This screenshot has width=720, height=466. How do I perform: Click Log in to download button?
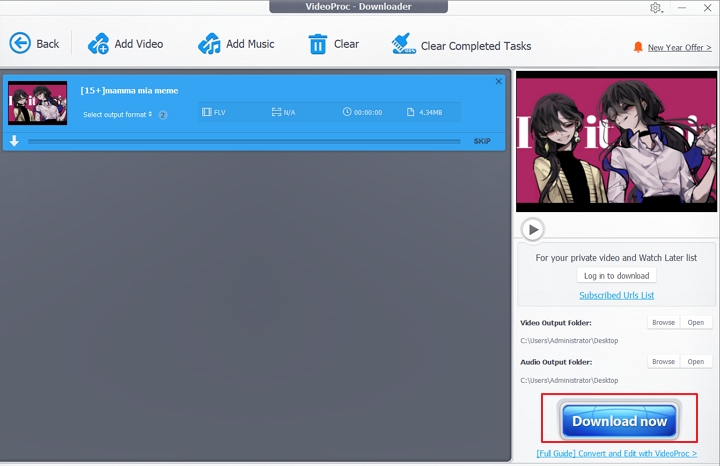[x=616, y=275]
